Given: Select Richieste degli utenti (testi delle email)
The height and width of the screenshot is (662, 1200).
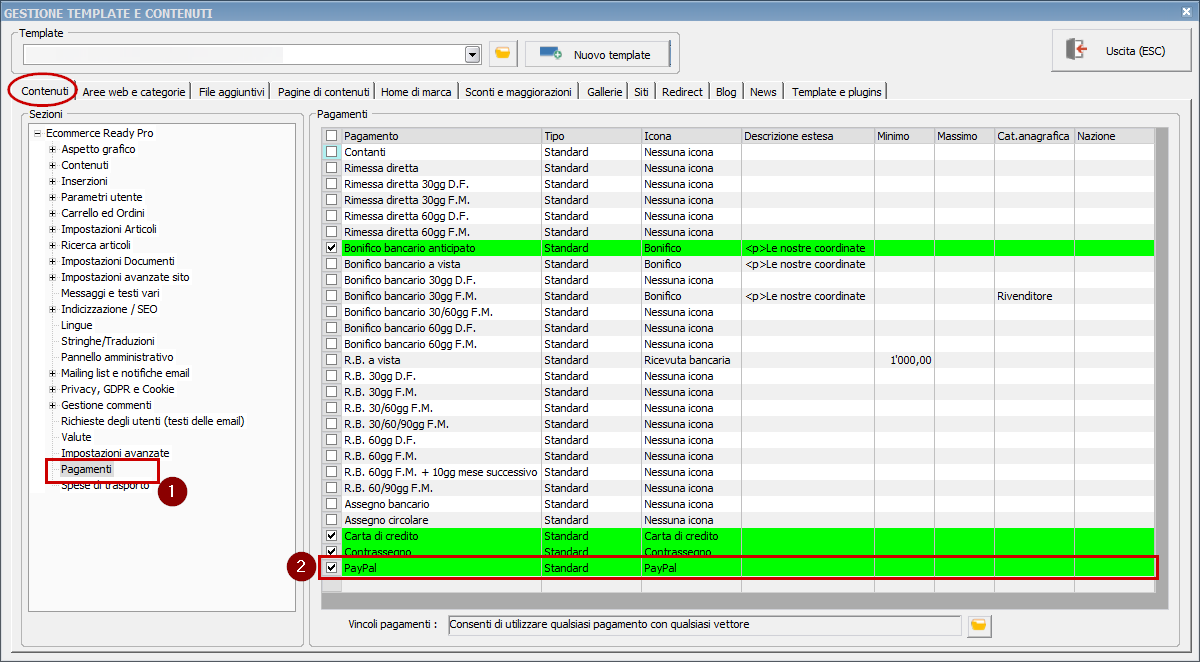Looking at the screenshot, I should (153, 421).
